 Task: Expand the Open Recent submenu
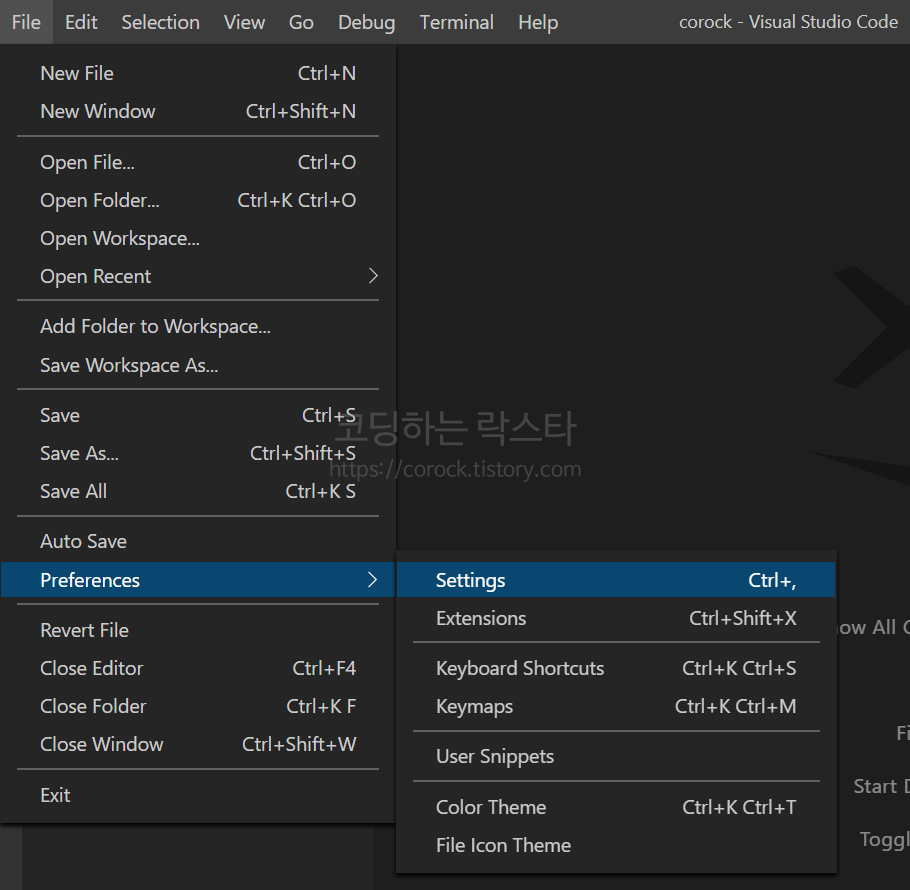click(198, 276)
